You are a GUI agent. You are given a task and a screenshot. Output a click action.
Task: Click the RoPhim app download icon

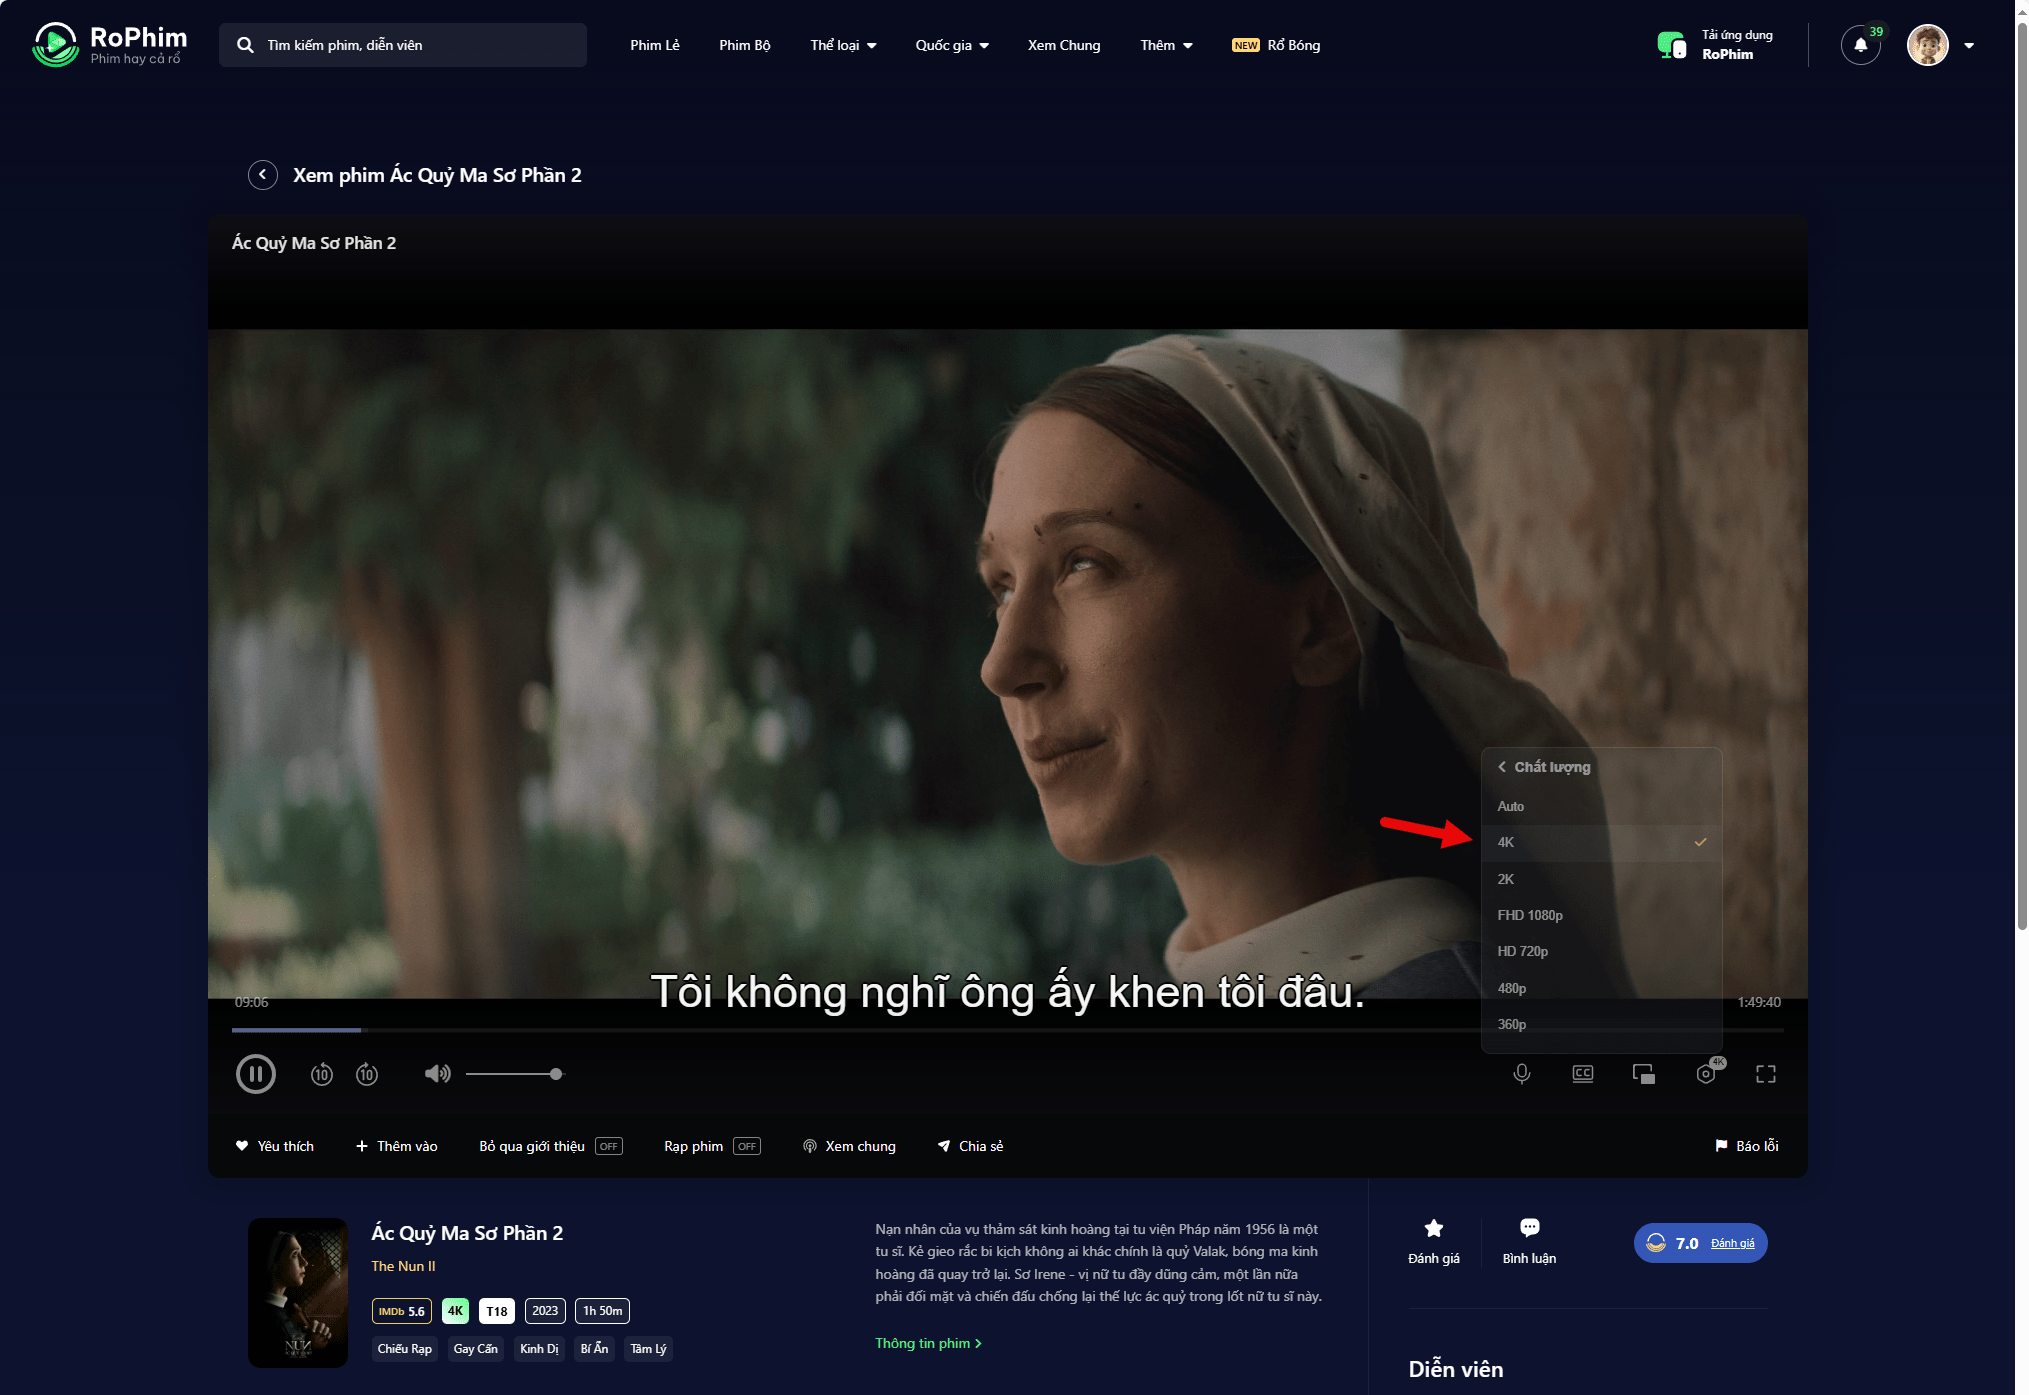(1671, 45)
